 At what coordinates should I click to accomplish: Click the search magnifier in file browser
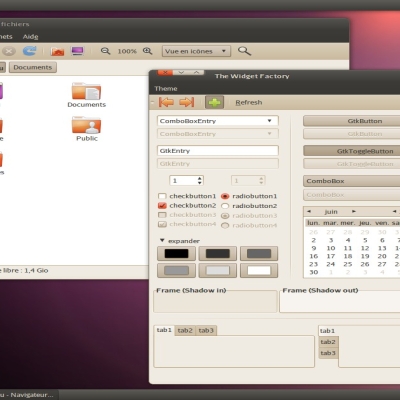tap(244, 51)
